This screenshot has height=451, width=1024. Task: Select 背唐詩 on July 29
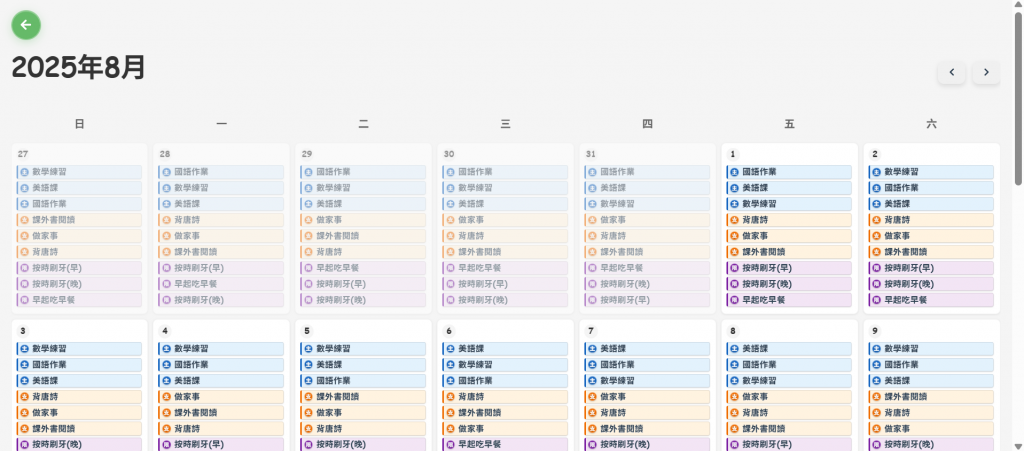(363, 252)
